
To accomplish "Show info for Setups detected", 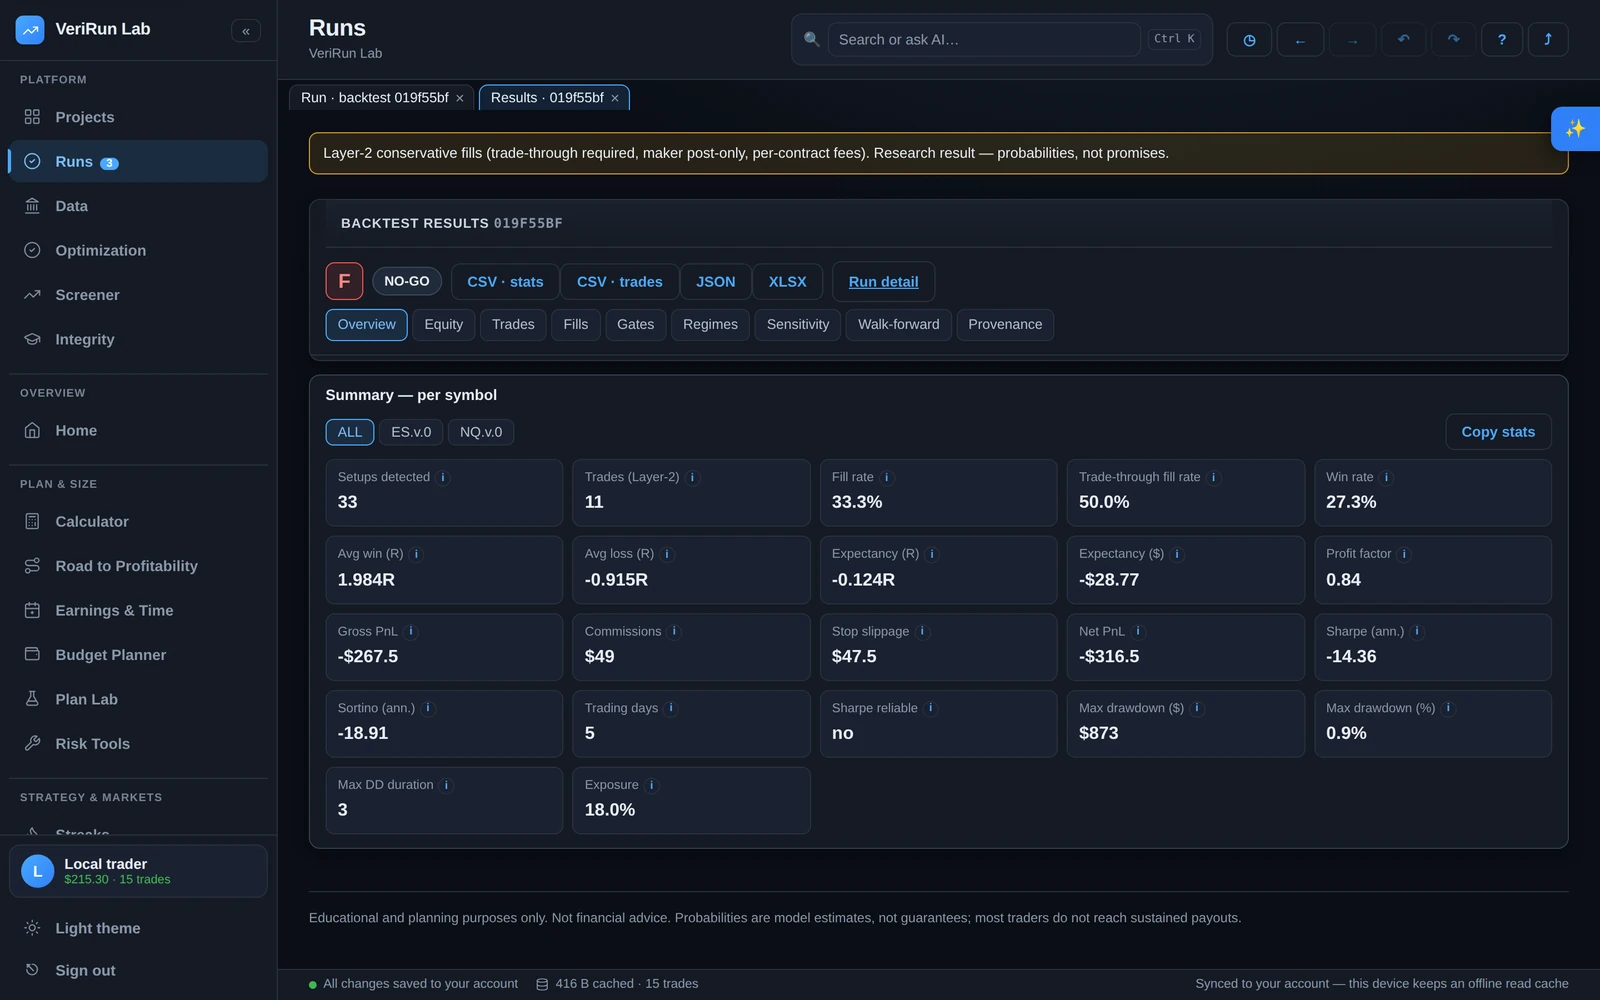I will (x=443, y=478).
